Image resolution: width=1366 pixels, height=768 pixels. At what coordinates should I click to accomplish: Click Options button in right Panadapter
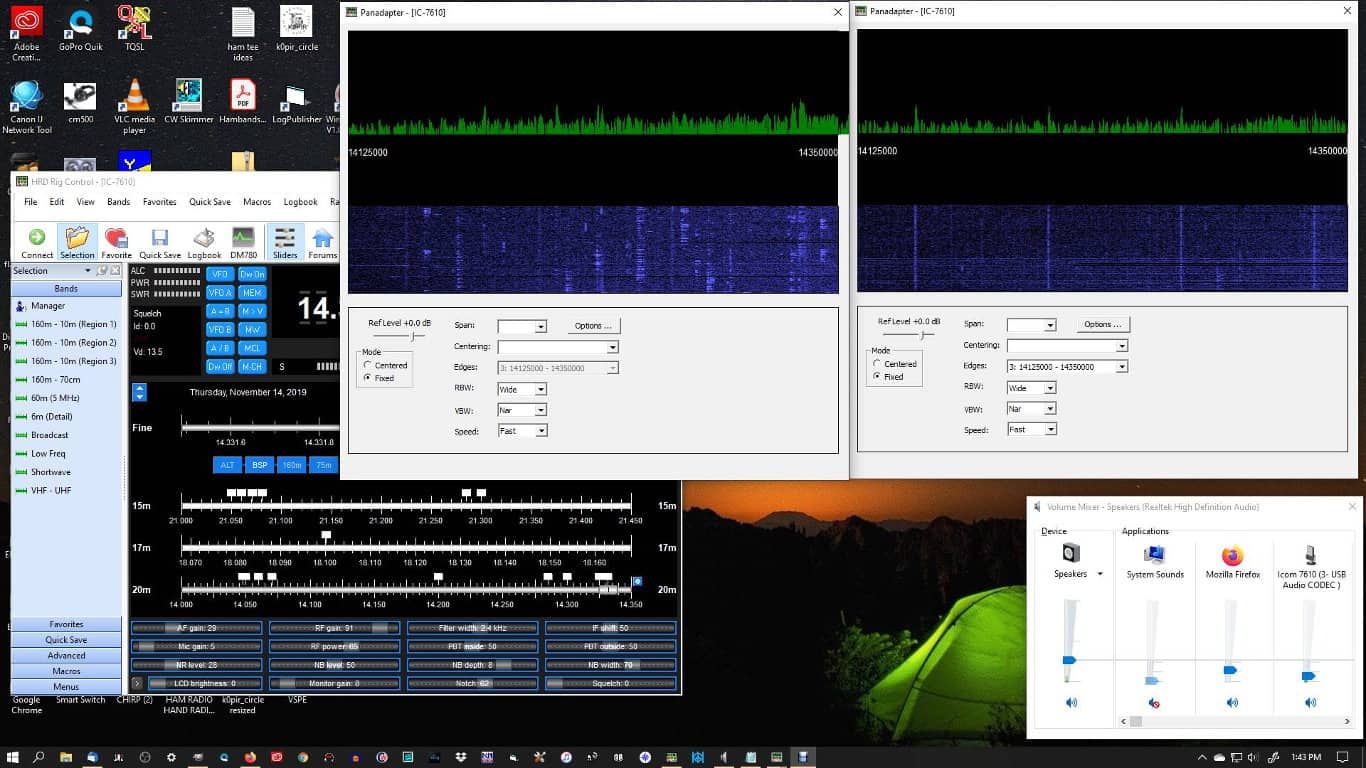click(x=1103, y=324)
